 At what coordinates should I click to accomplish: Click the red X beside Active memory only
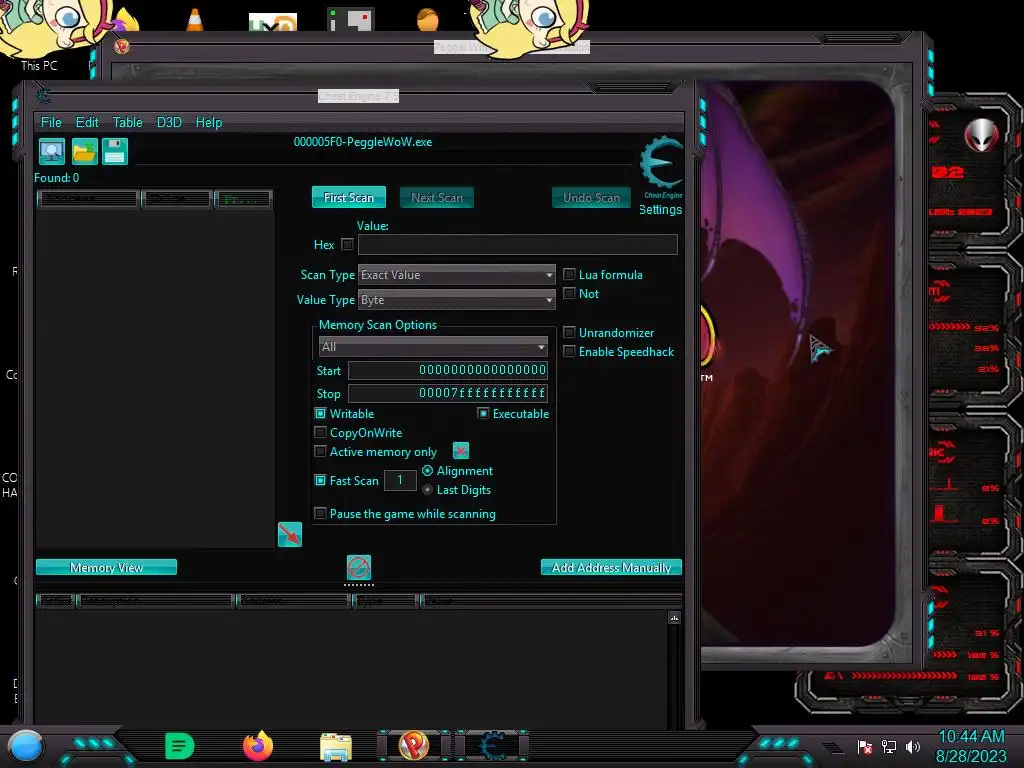pos(460,451)
